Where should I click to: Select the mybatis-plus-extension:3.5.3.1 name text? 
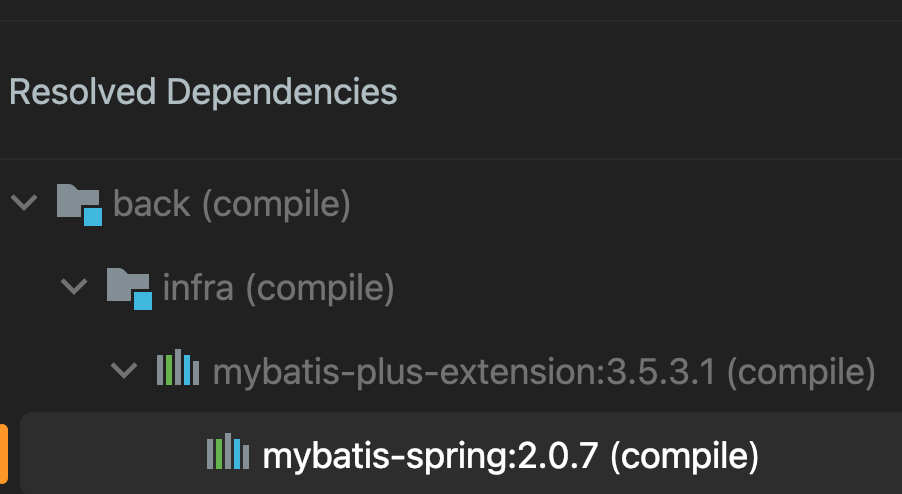tap(464, 373)
